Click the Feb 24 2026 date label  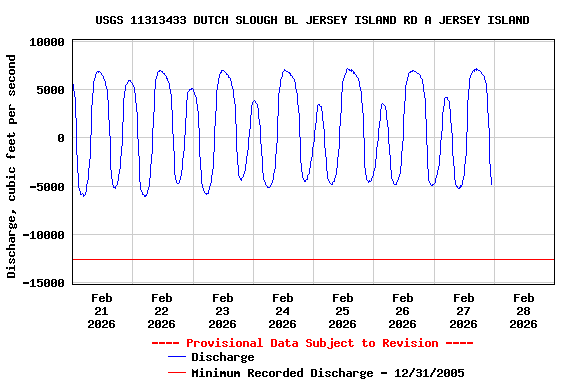[x=282, y=311]
